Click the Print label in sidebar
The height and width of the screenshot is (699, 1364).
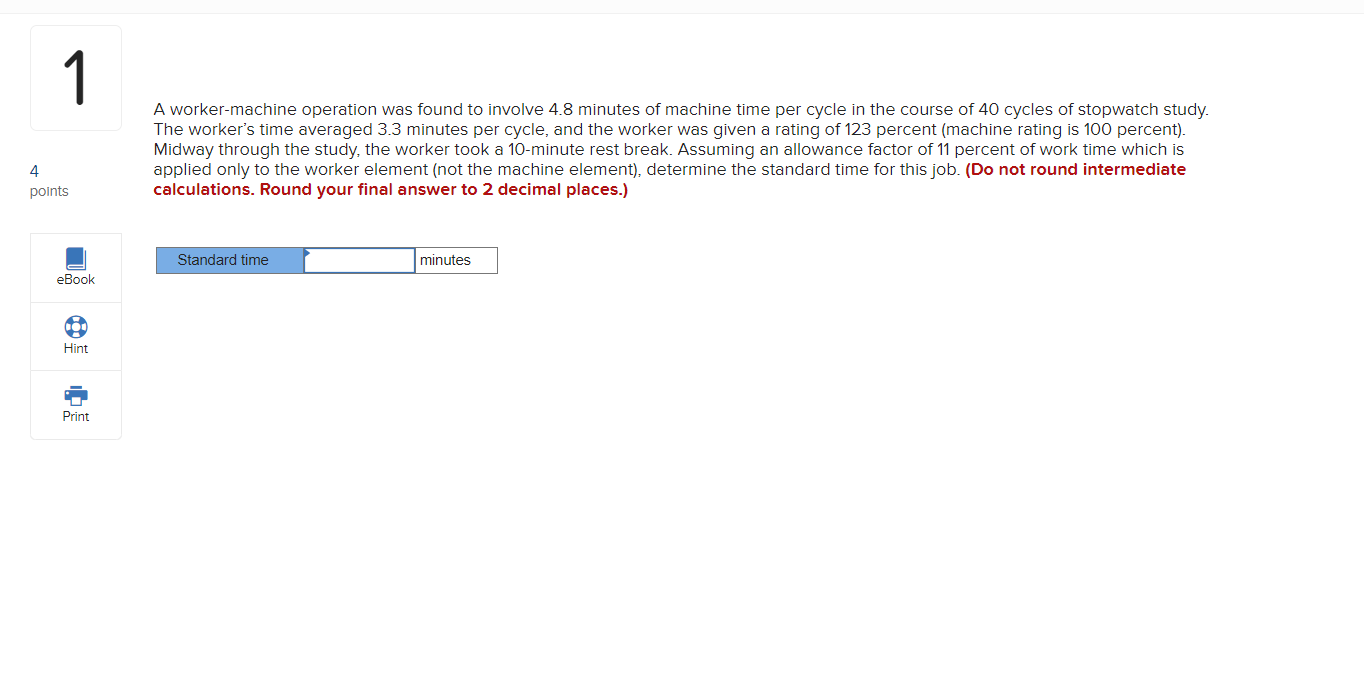pyautogui.click(x=76, y=417)
